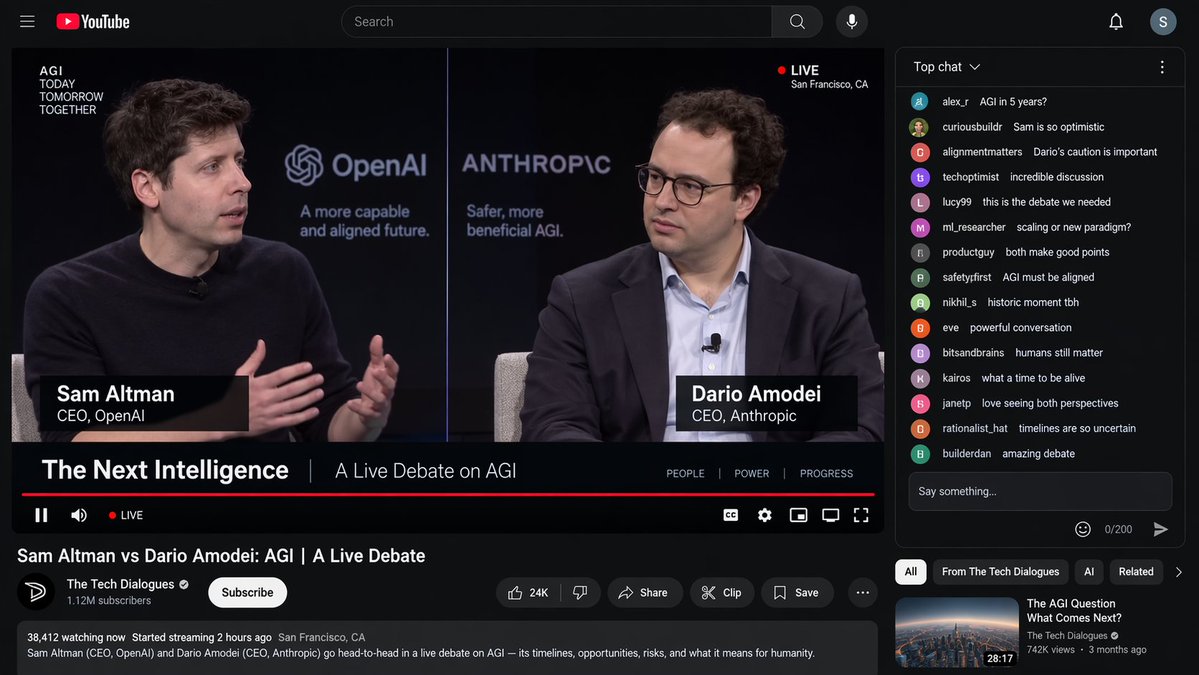The width and height of the screenshot is (1199, 675).
Task: Click lucy99 chat avatar
Action: tap(919, 203)
